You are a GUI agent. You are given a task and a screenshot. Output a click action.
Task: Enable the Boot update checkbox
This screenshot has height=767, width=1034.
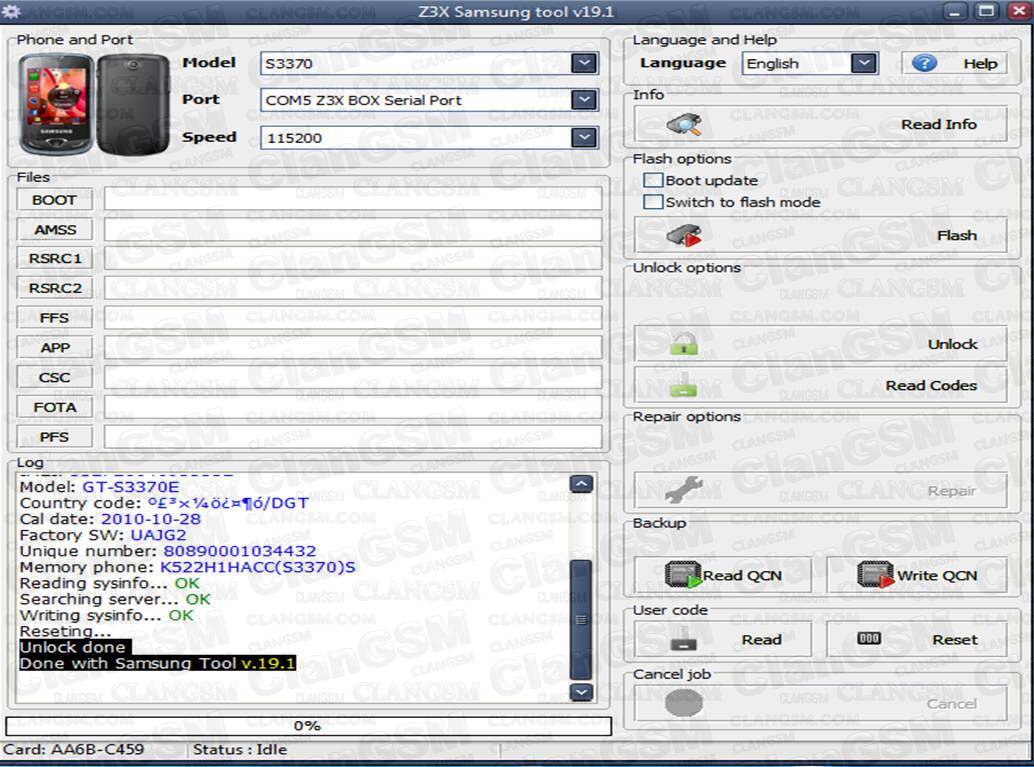(x=653, y=180)
